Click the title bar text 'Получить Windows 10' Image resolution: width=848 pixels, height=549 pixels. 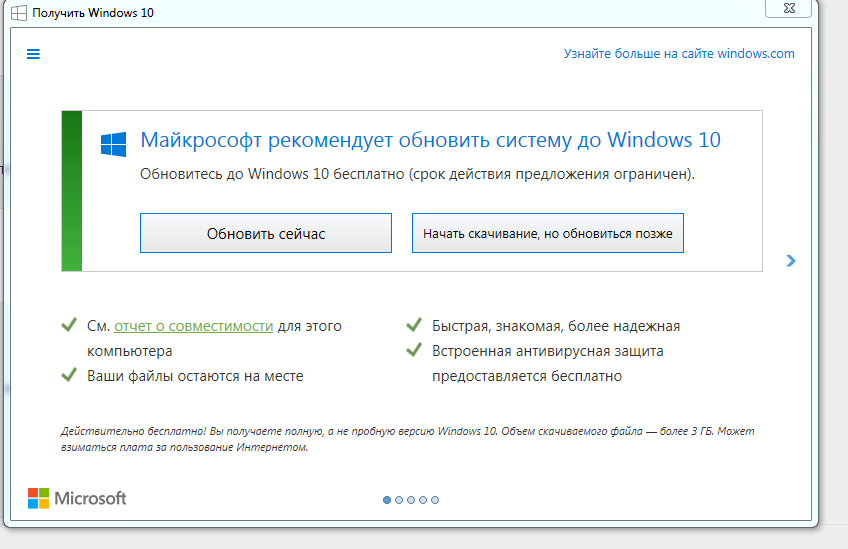(x=93, y=13)
